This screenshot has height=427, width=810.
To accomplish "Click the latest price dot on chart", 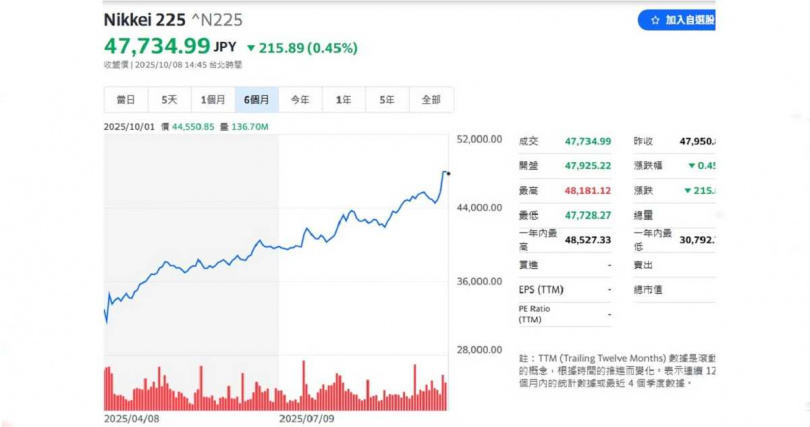I will tap(449, 174).
